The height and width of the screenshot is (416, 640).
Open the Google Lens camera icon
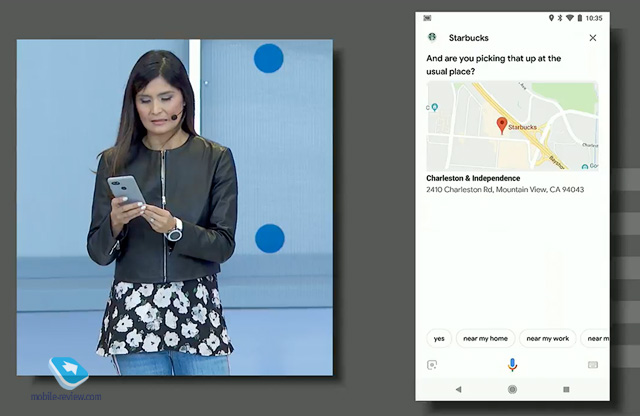[x=432, y=365]
